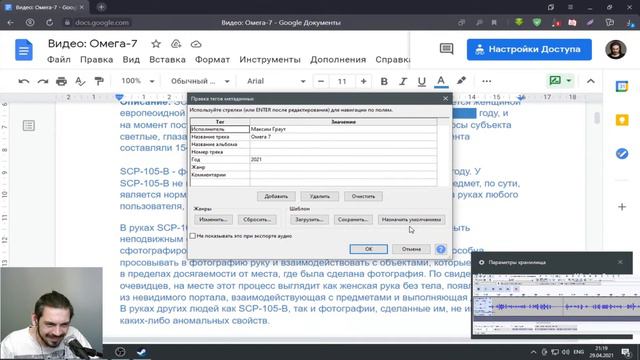The image size is (640, 360).
Task: Click the plus get add-ons icon
Action: [622, 207]
